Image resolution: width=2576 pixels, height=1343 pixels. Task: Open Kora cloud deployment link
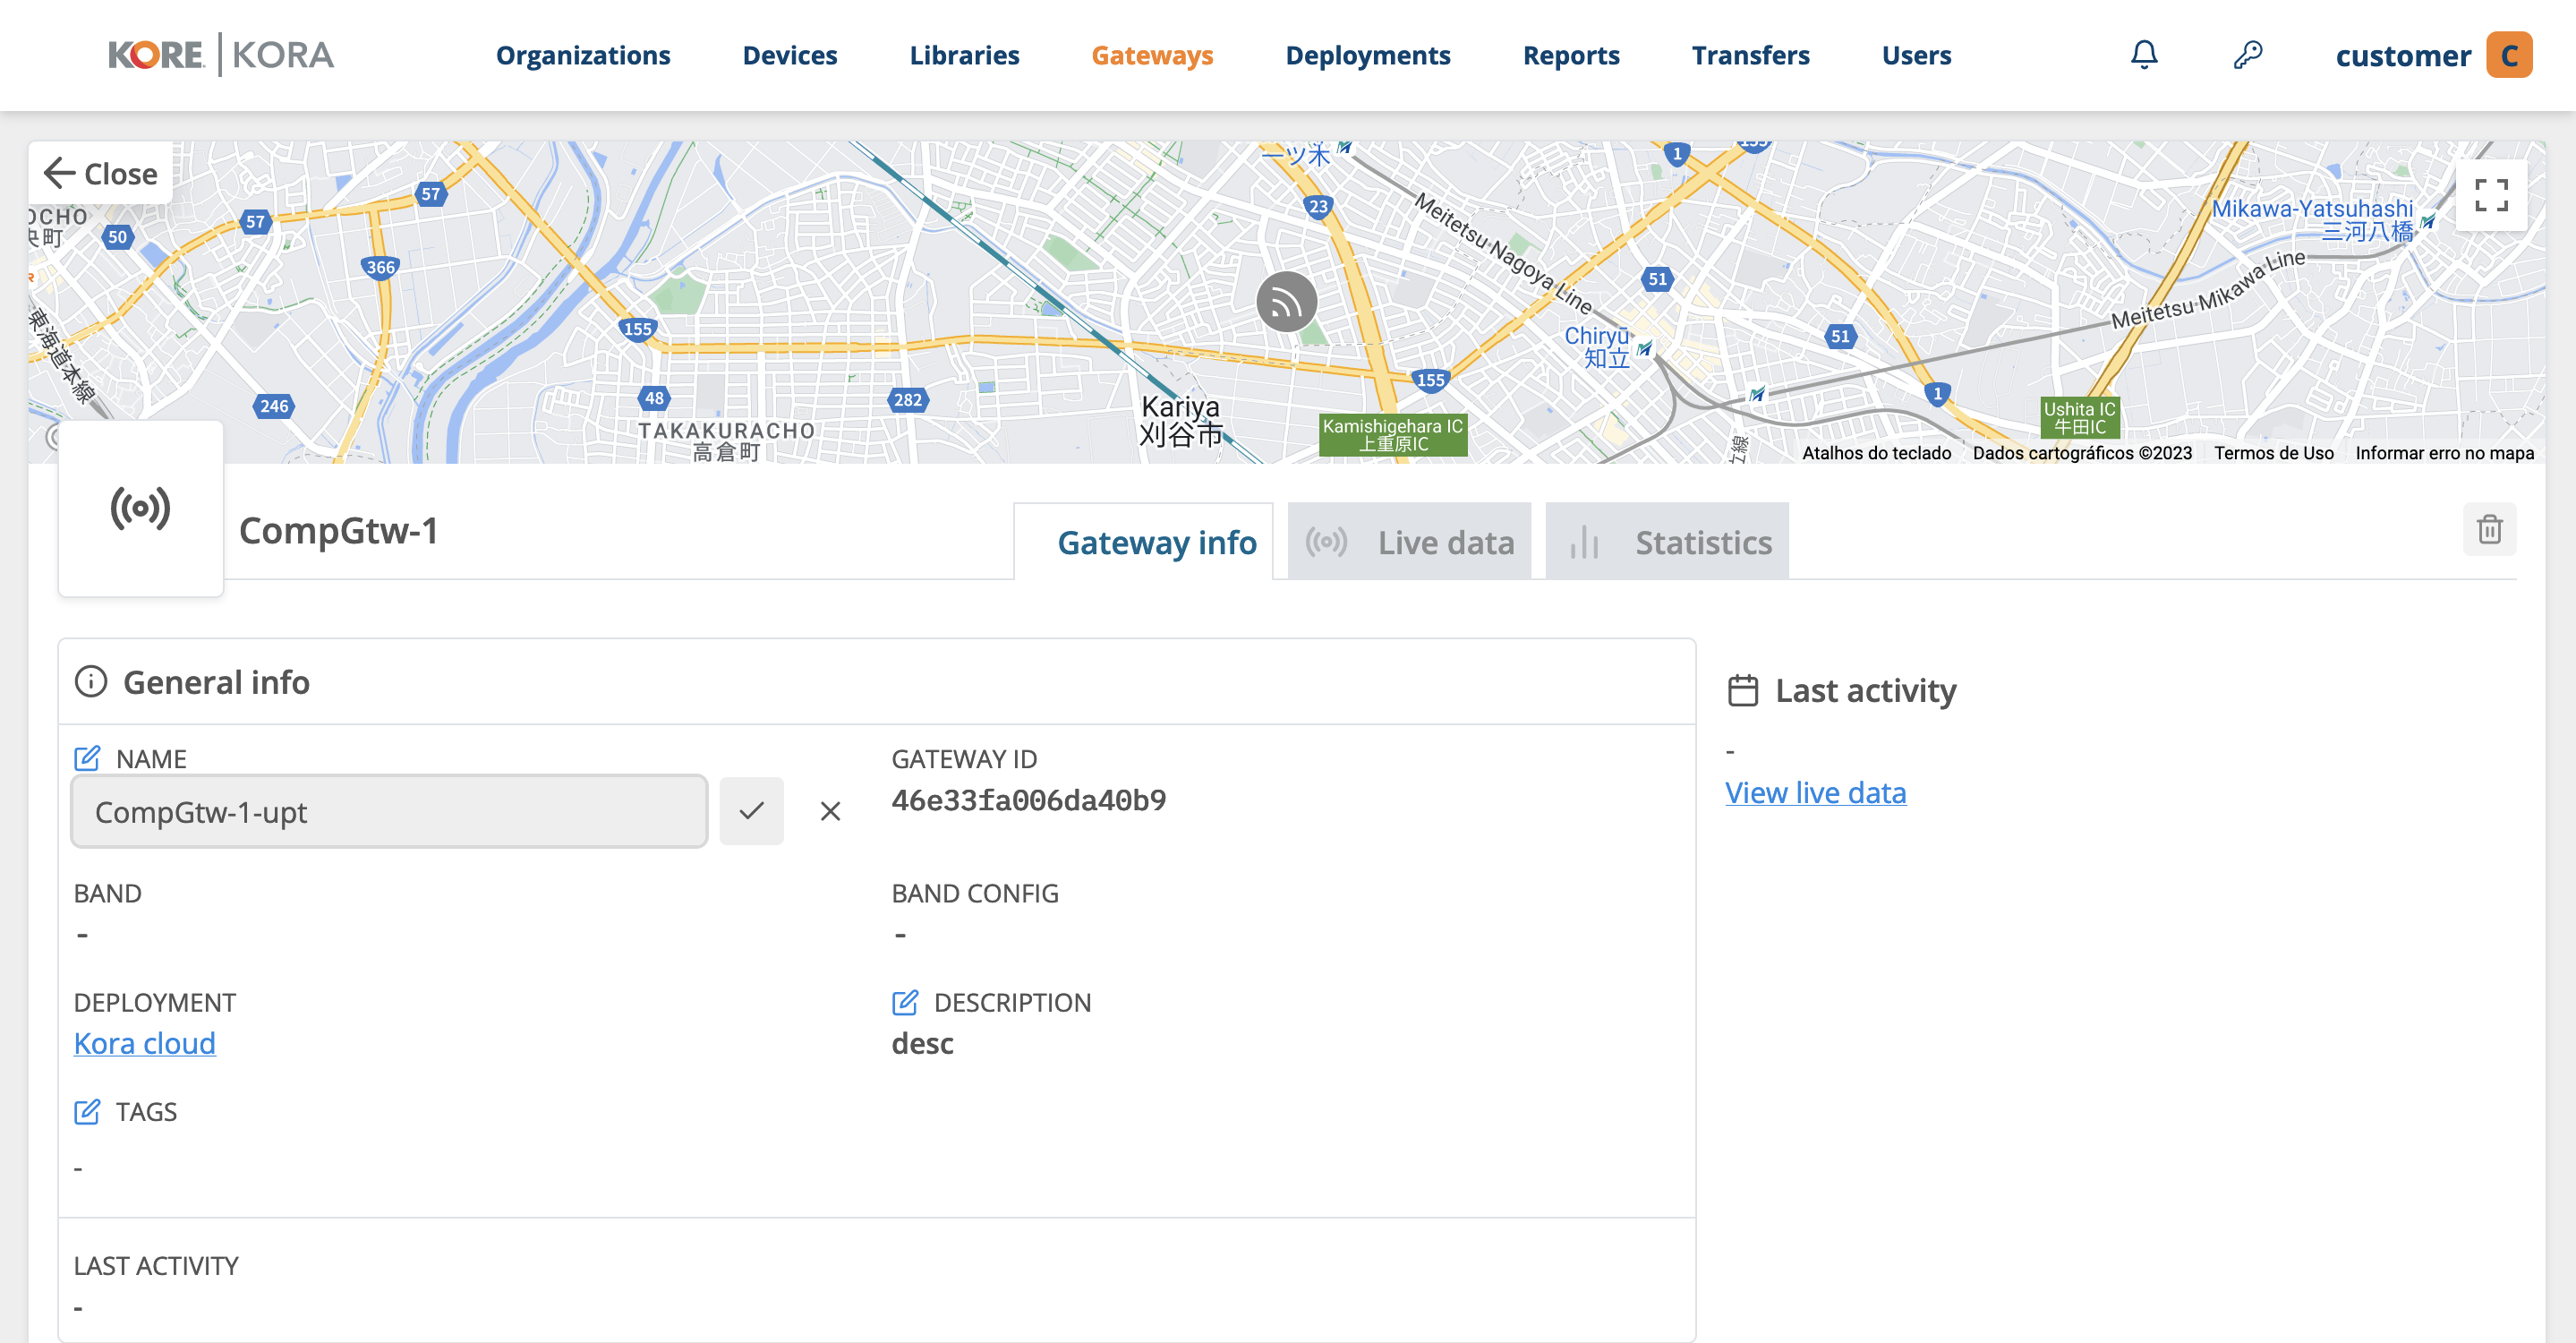pyautogui.click(x=145, y=1043)
